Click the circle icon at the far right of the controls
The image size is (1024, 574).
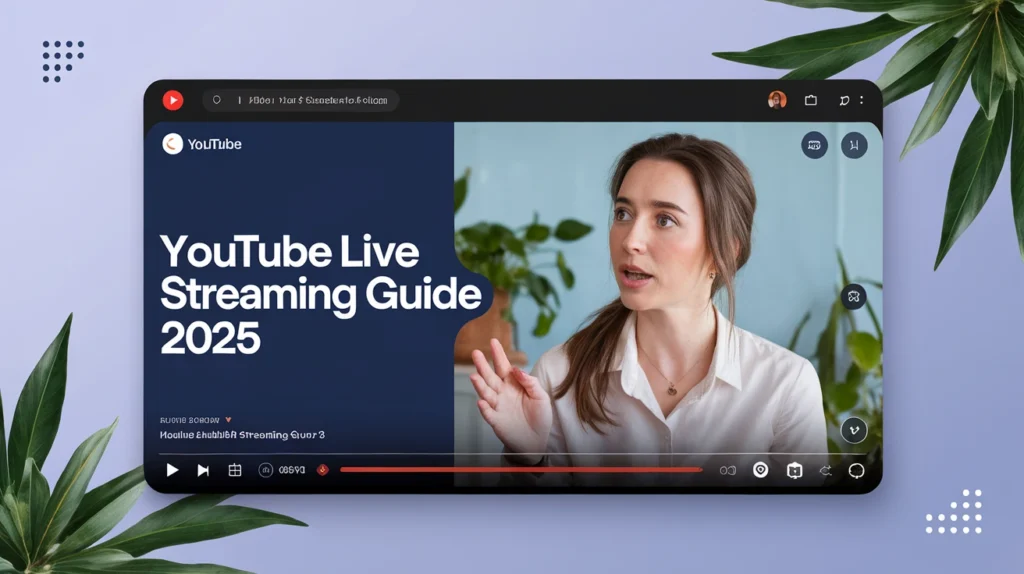tap(856, 471)
